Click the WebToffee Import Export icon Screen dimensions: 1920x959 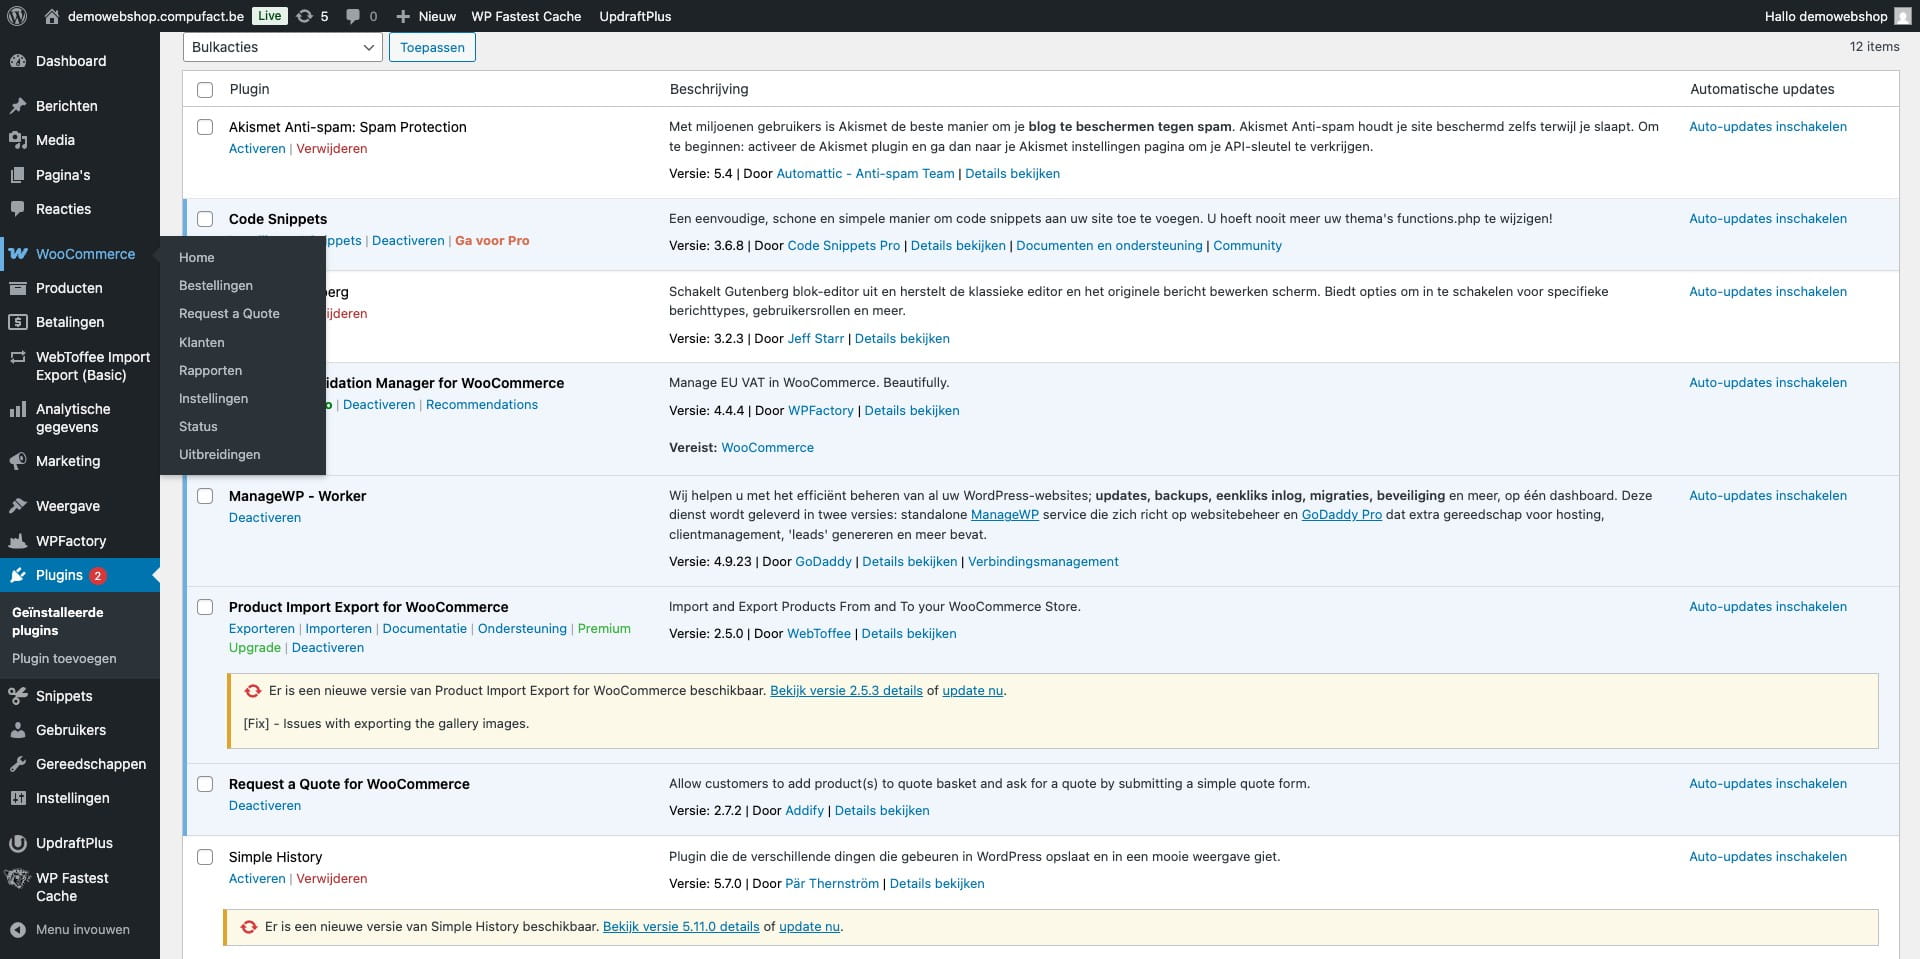coord(18,357)
